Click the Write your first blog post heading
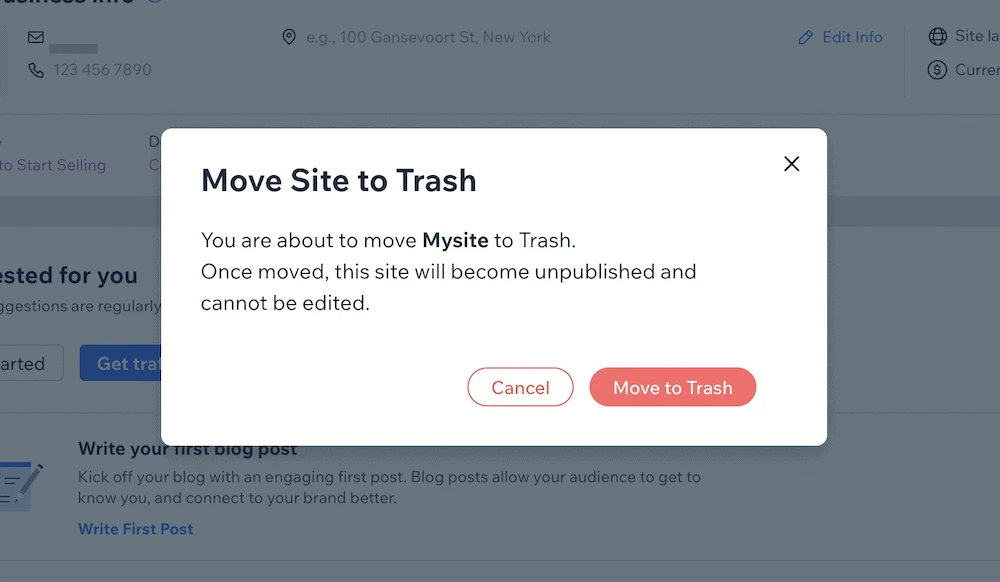 click(x=188, y=449)
